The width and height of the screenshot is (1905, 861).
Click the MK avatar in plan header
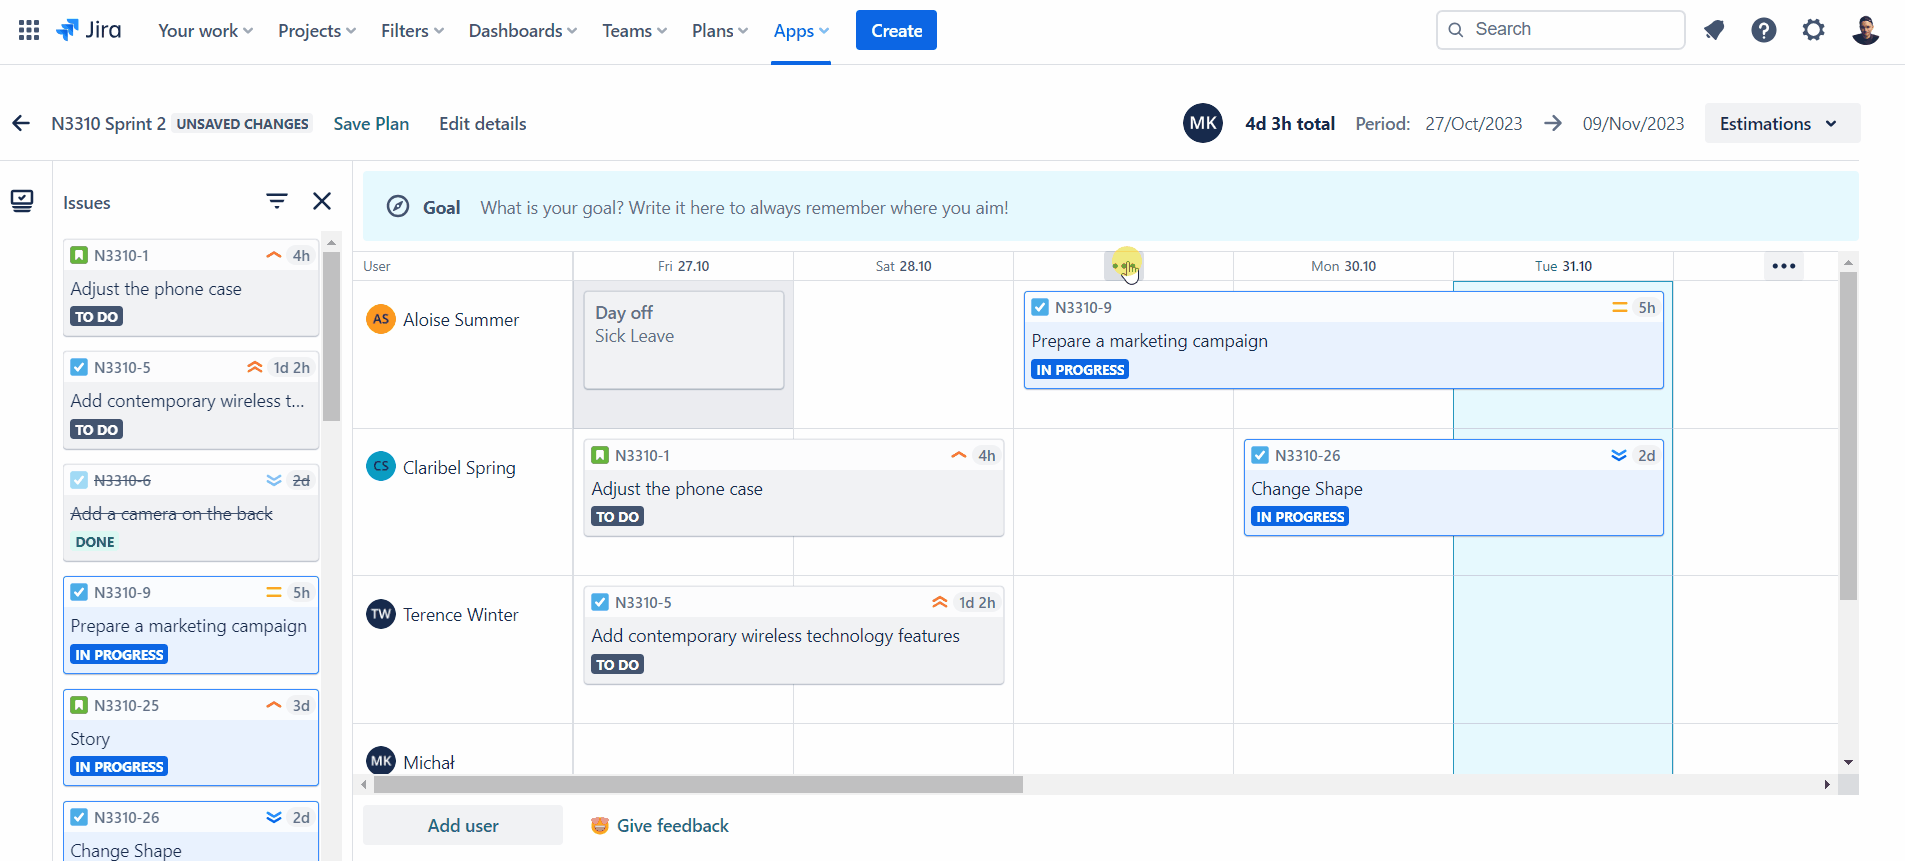(x=1203, y=123)
